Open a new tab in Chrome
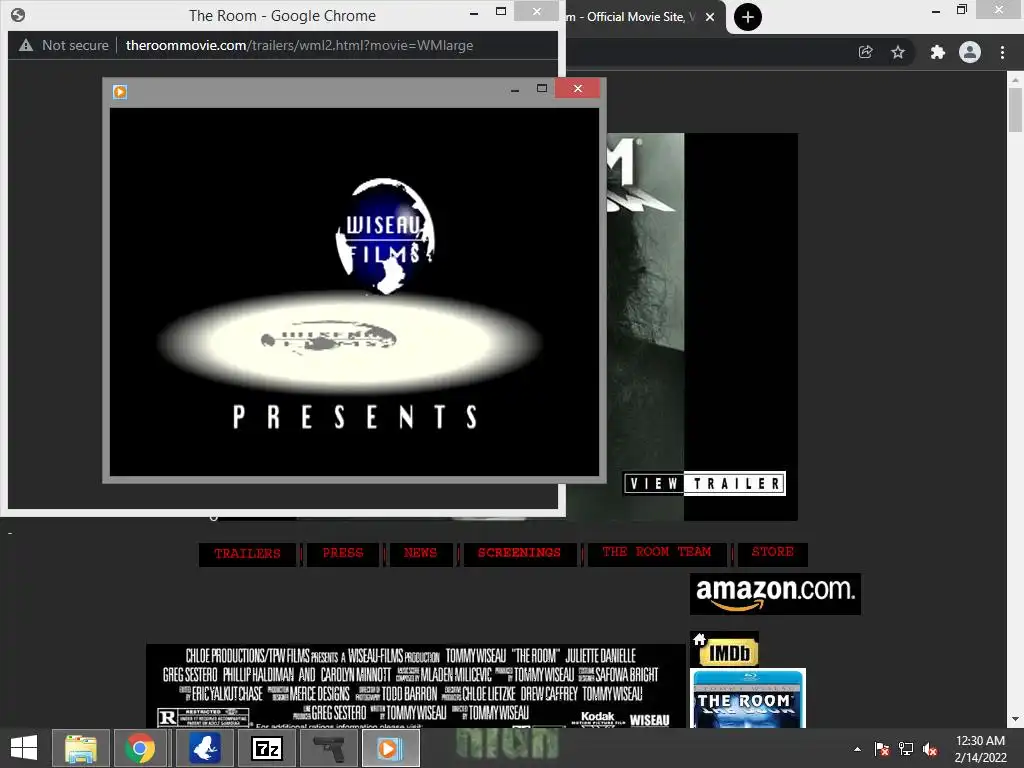 748,17
